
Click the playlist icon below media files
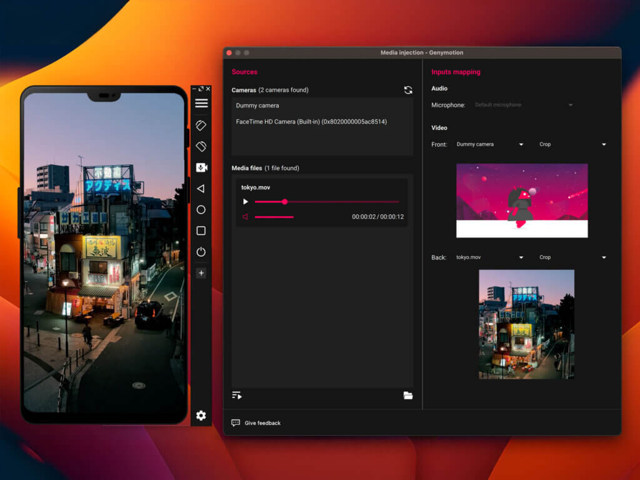tap(237, 395)
